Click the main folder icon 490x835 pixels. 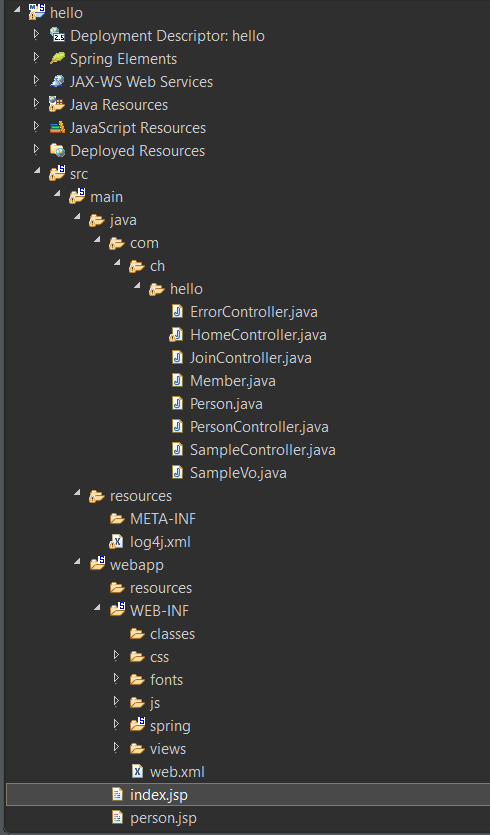click(77, 196)
